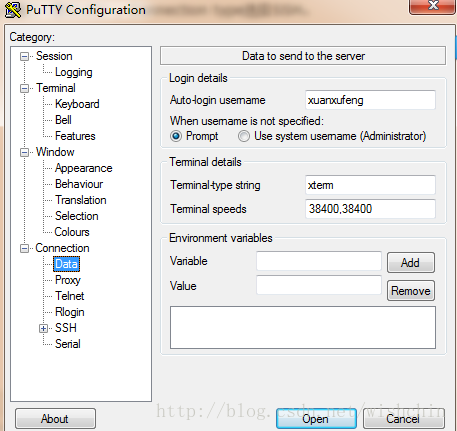This screenshot has width=457, height=431.
Task: Click the Remove environment variable button
Action: (411, 291)
